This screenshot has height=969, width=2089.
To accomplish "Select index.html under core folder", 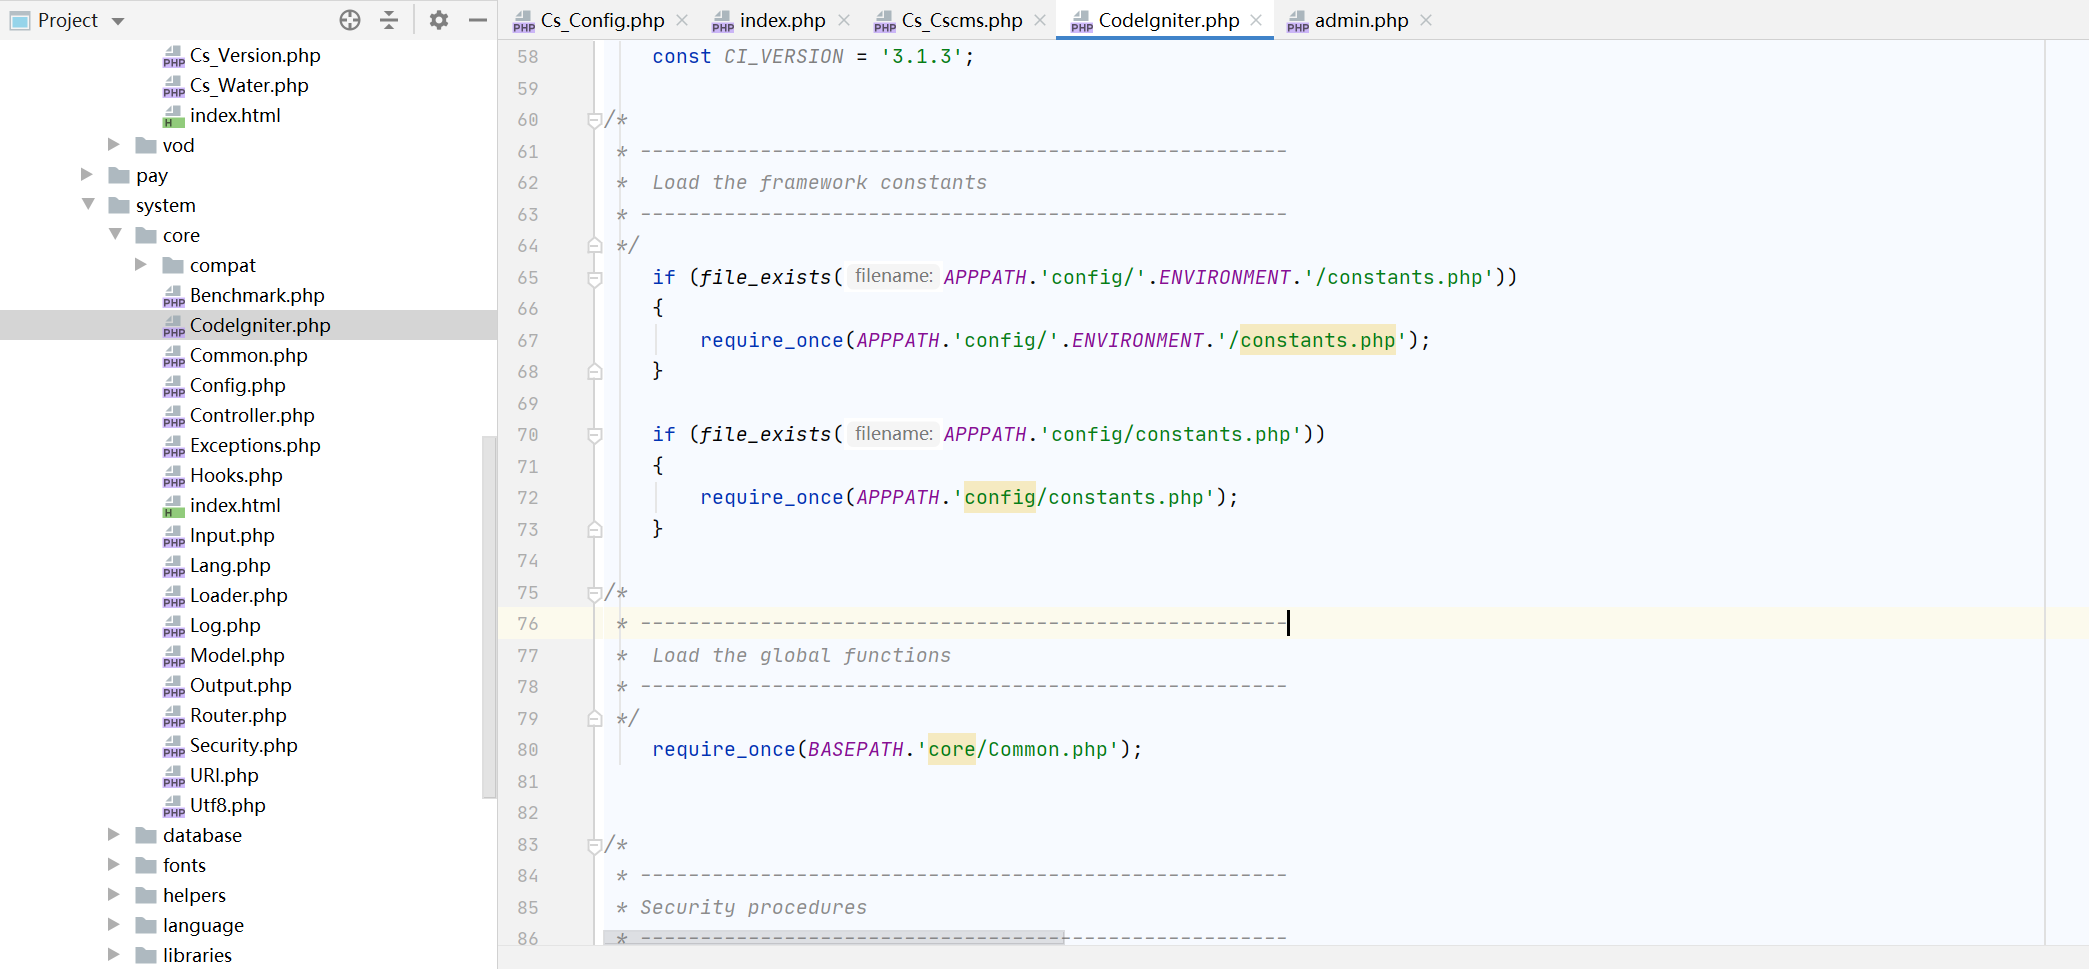I will click(235, 505).
